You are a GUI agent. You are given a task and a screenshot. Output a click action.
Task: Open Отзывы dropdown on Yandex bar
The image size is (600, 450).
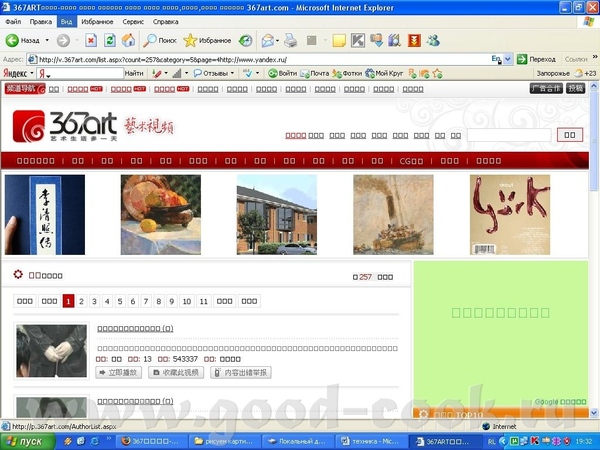pos(214,73)
